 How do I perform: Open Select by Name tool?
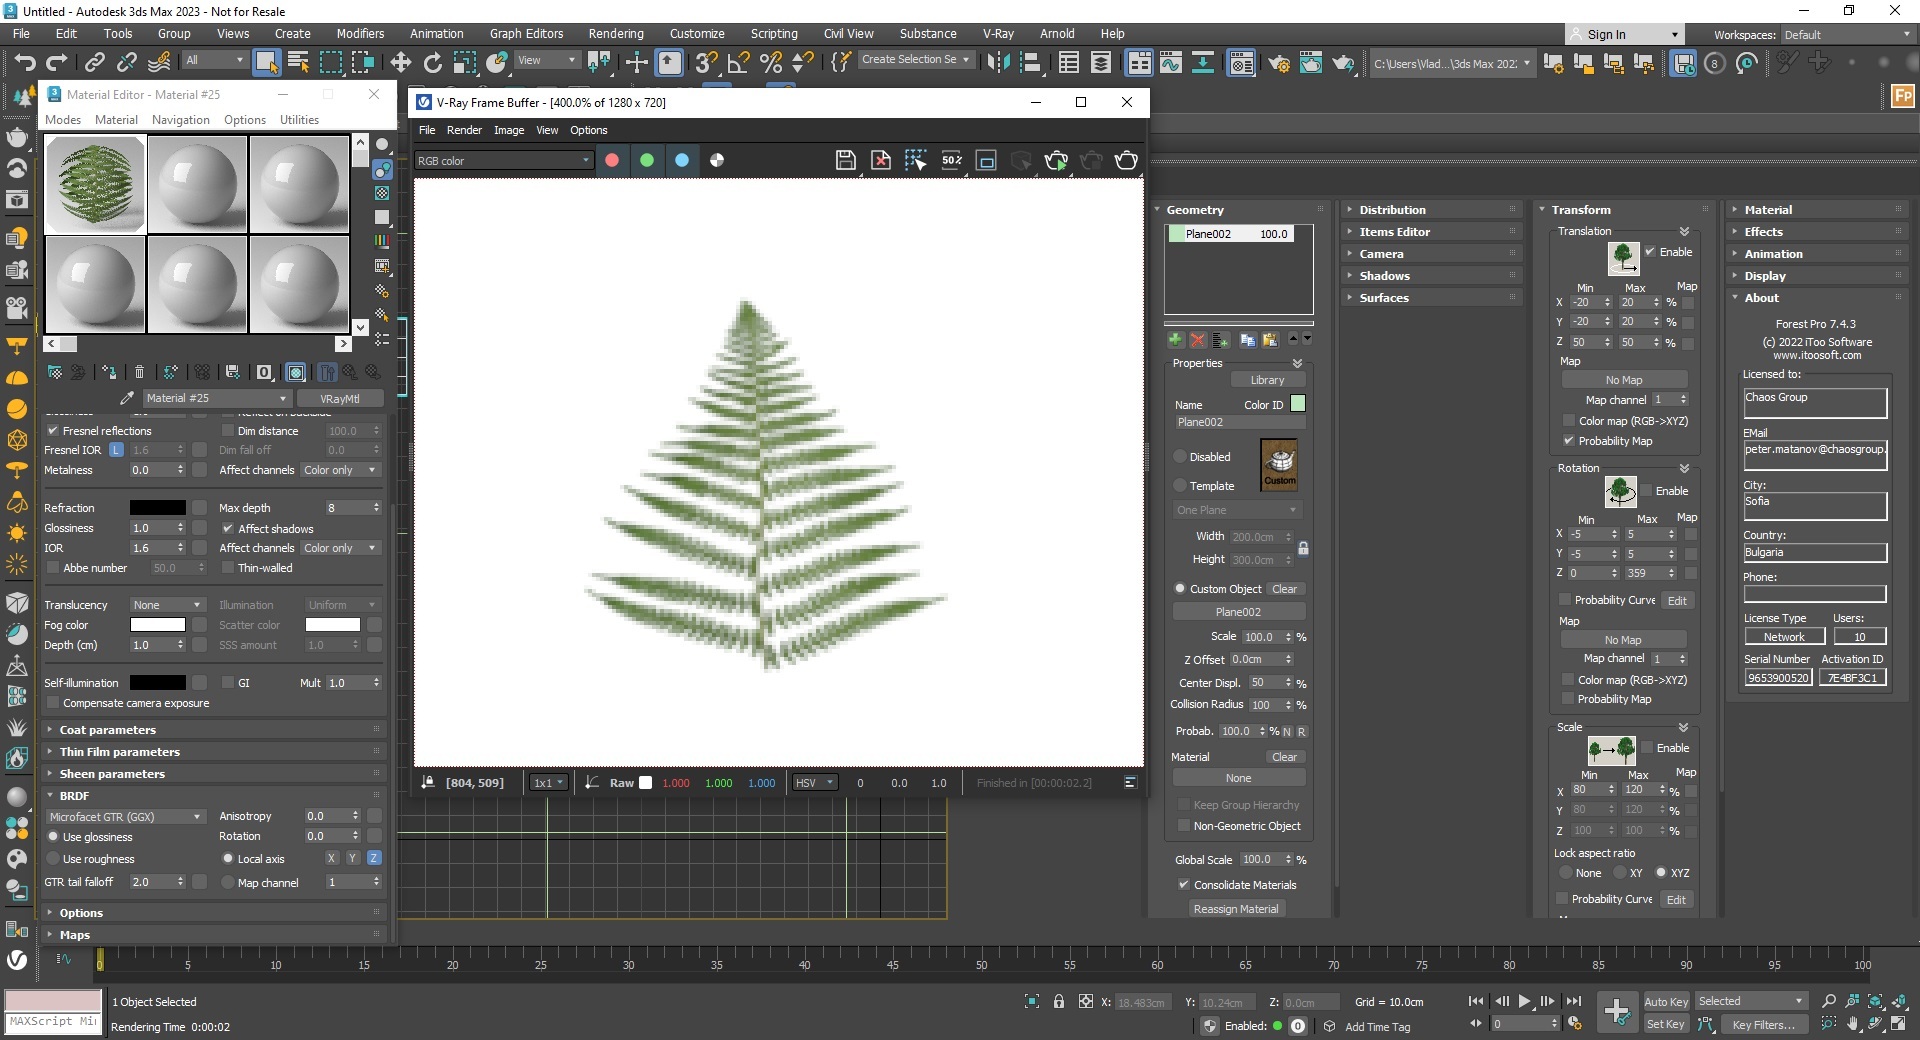pyautogui.click(x=298, y=62)
